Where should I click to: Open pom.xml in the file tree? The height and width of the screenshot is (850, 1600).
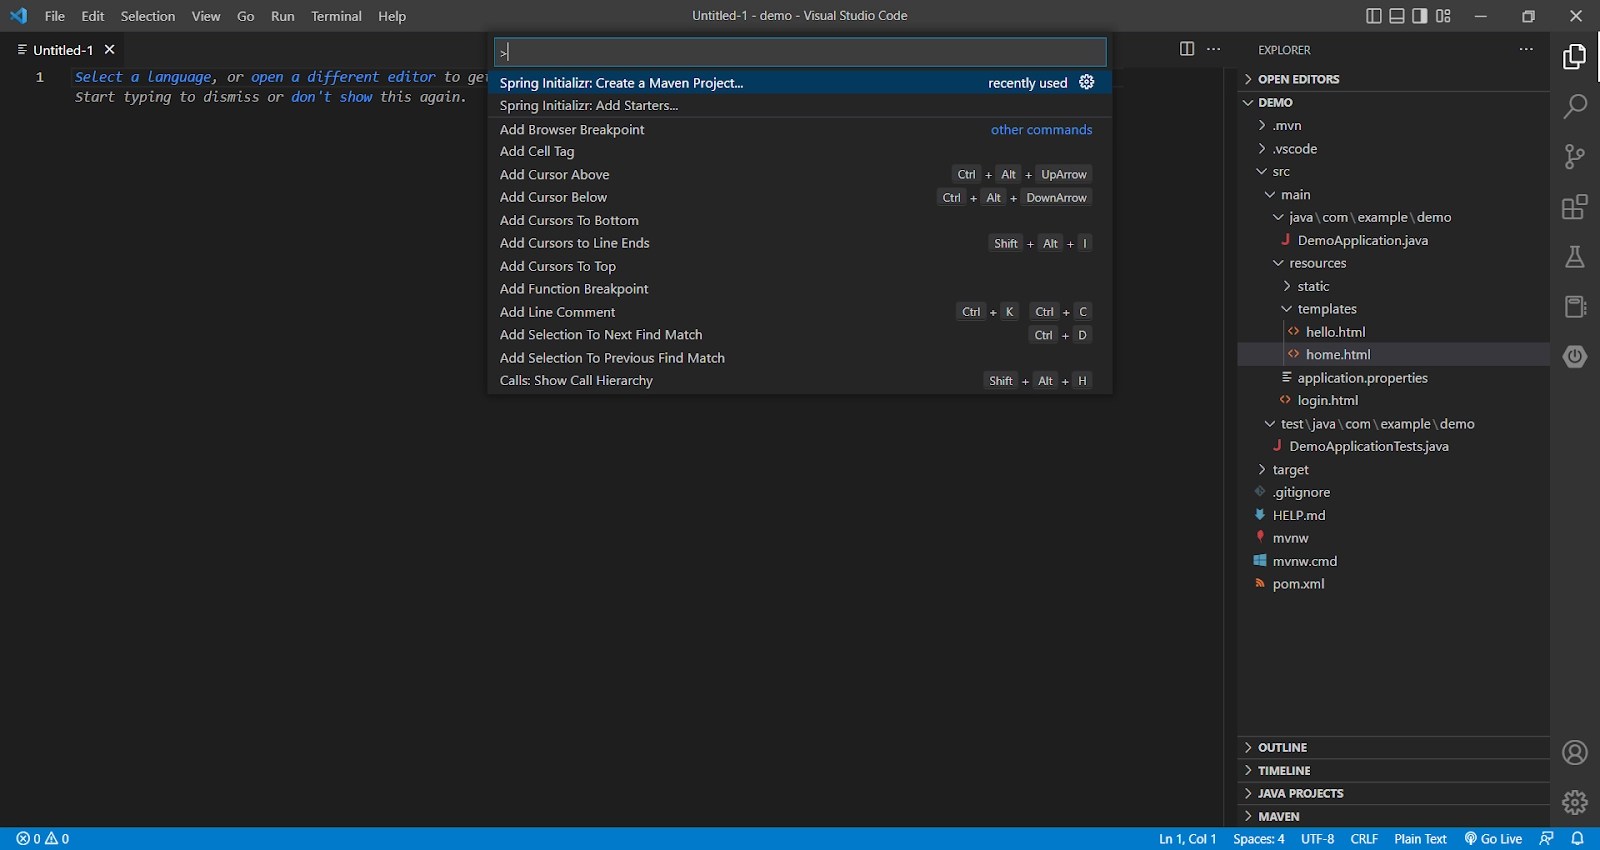click(1393, 584)
